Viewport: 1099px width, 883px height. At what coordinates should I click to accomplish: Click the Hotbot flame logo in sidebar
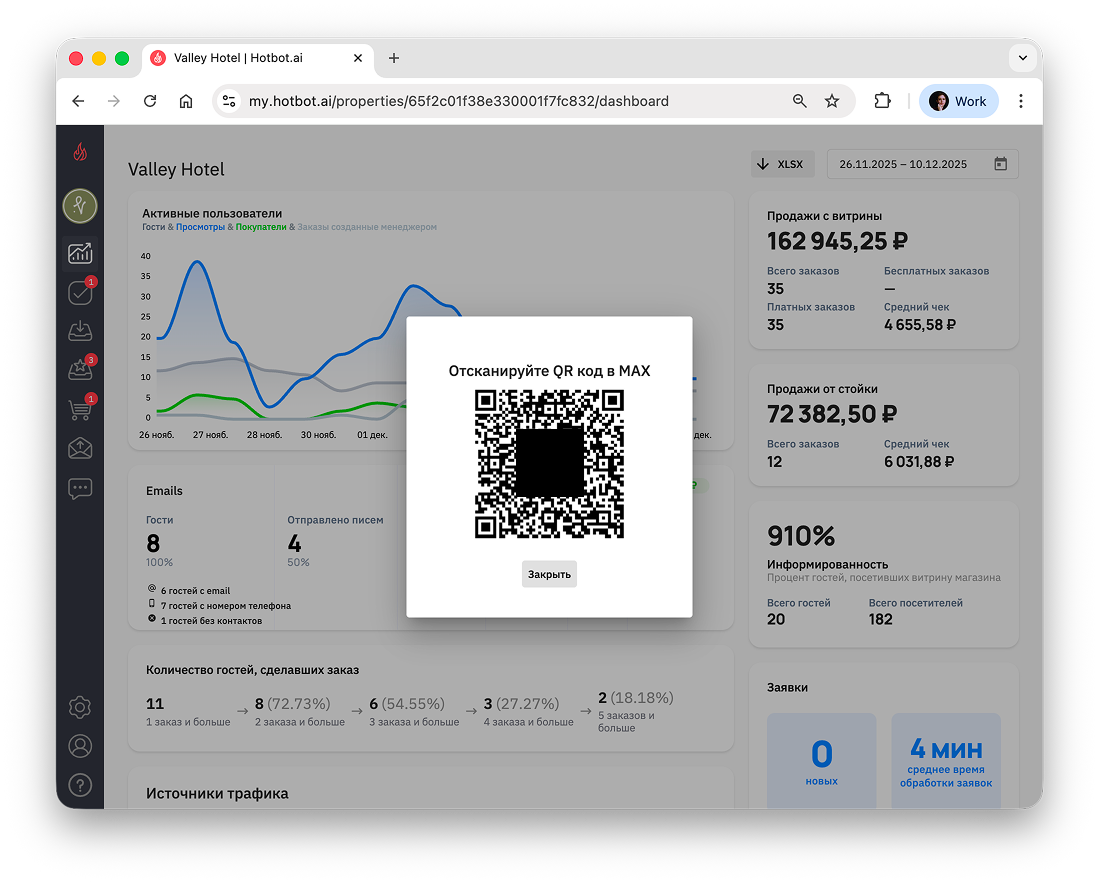[x=80, y=151]
